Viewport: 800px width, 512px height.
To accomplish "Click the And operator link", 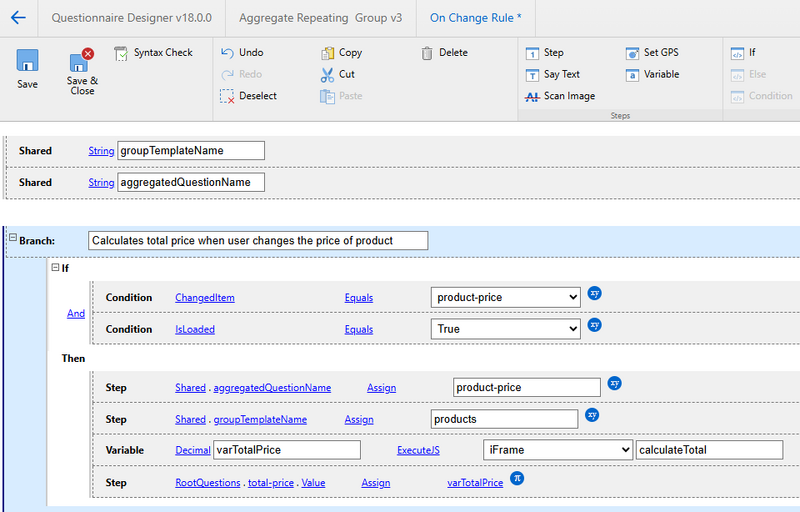I will (76, 314).
